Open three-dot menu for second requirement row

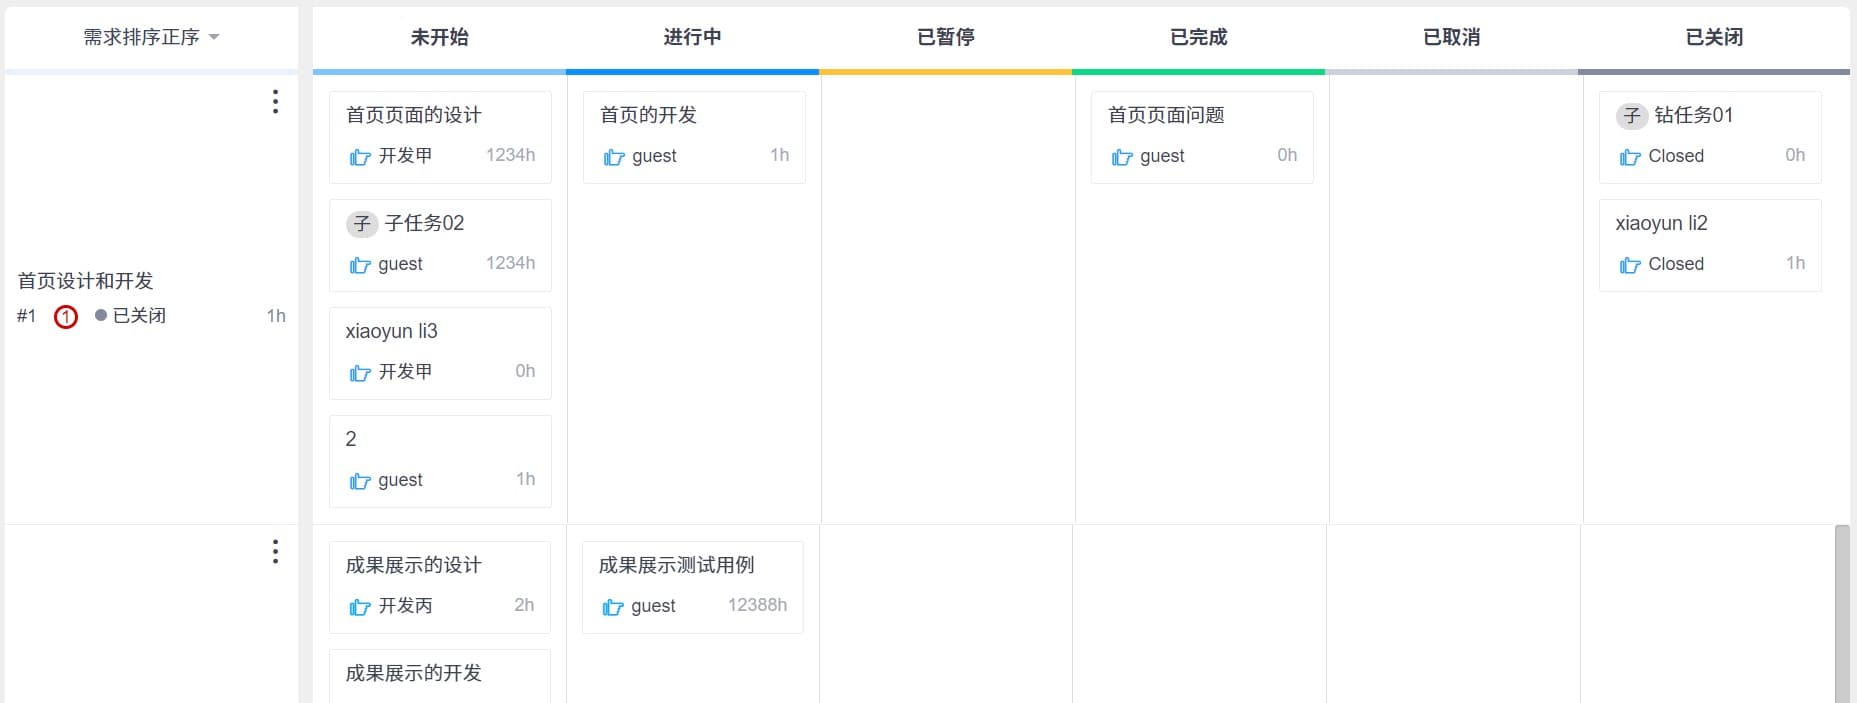tap(275, 551)
